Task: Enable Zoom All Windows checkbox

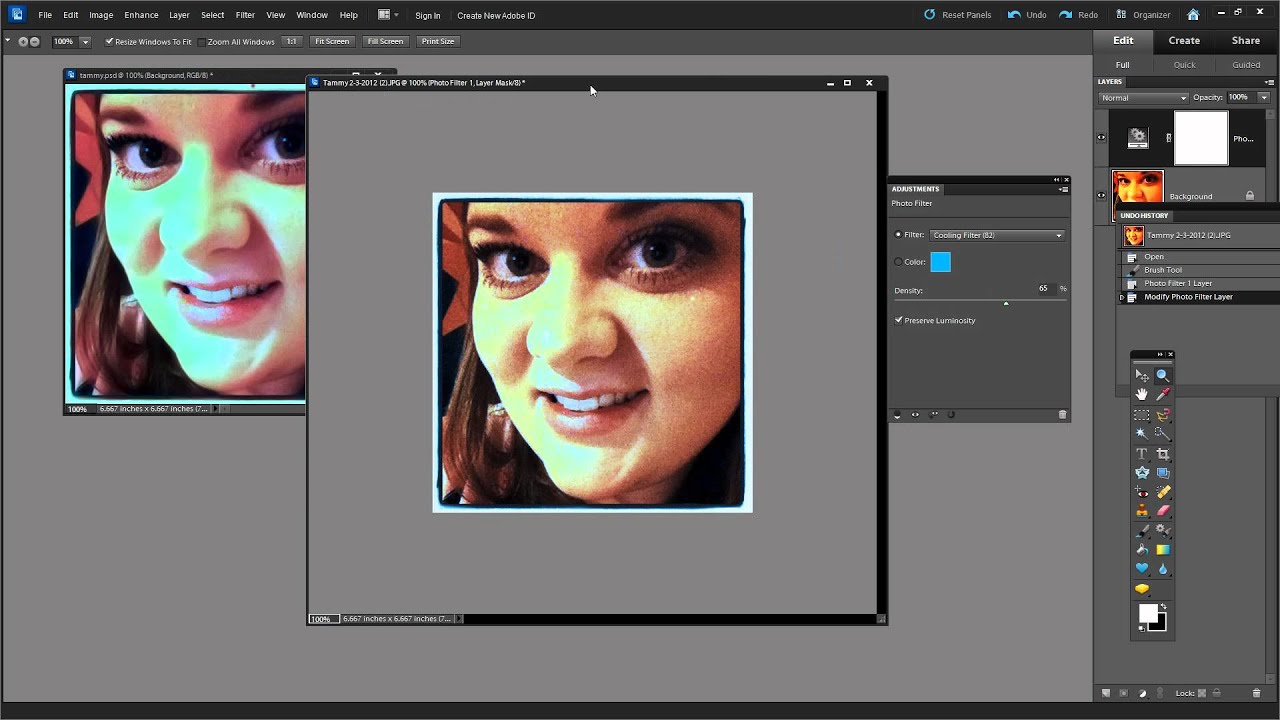Action: [x=202, y=42]
